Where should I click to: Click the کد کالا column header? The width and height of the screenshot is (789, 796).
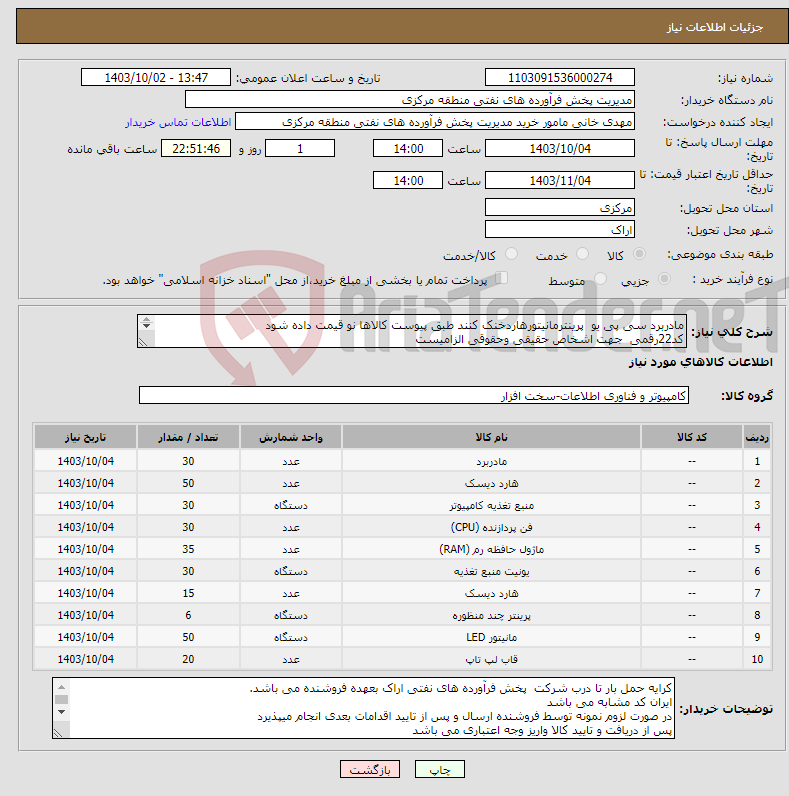(692, 437)
